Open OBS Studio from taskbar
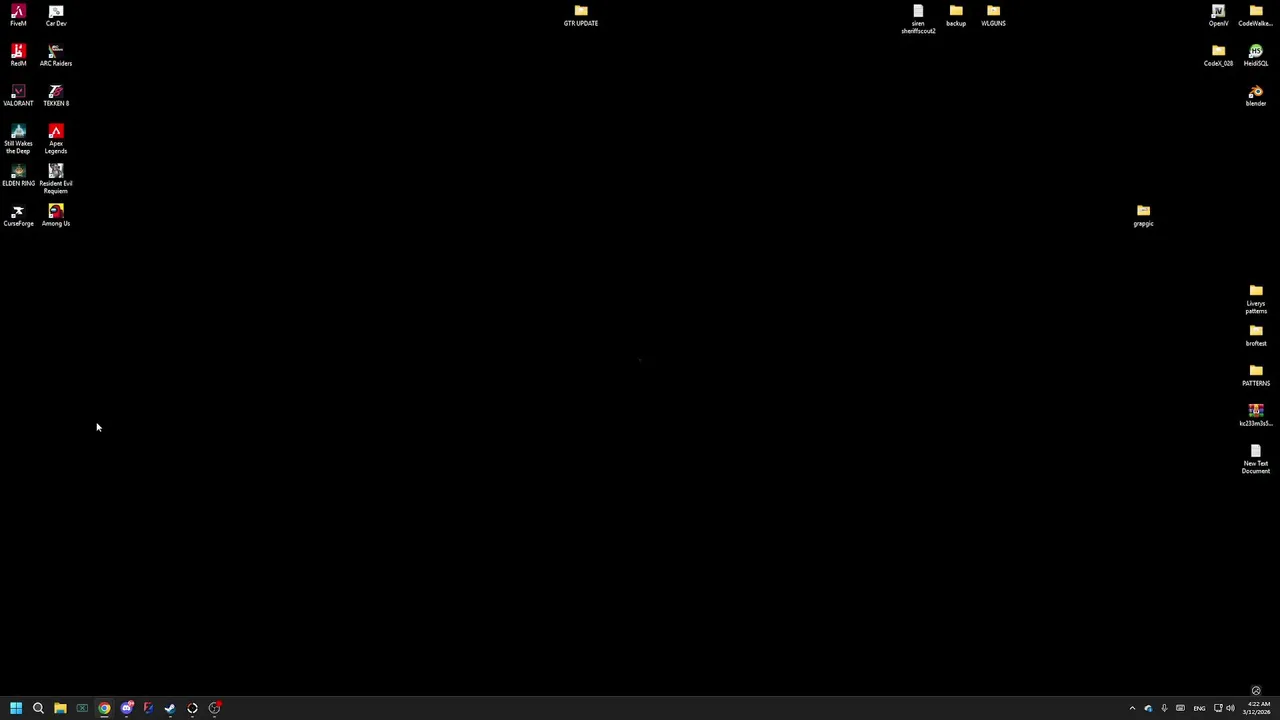 coord(214,708)
